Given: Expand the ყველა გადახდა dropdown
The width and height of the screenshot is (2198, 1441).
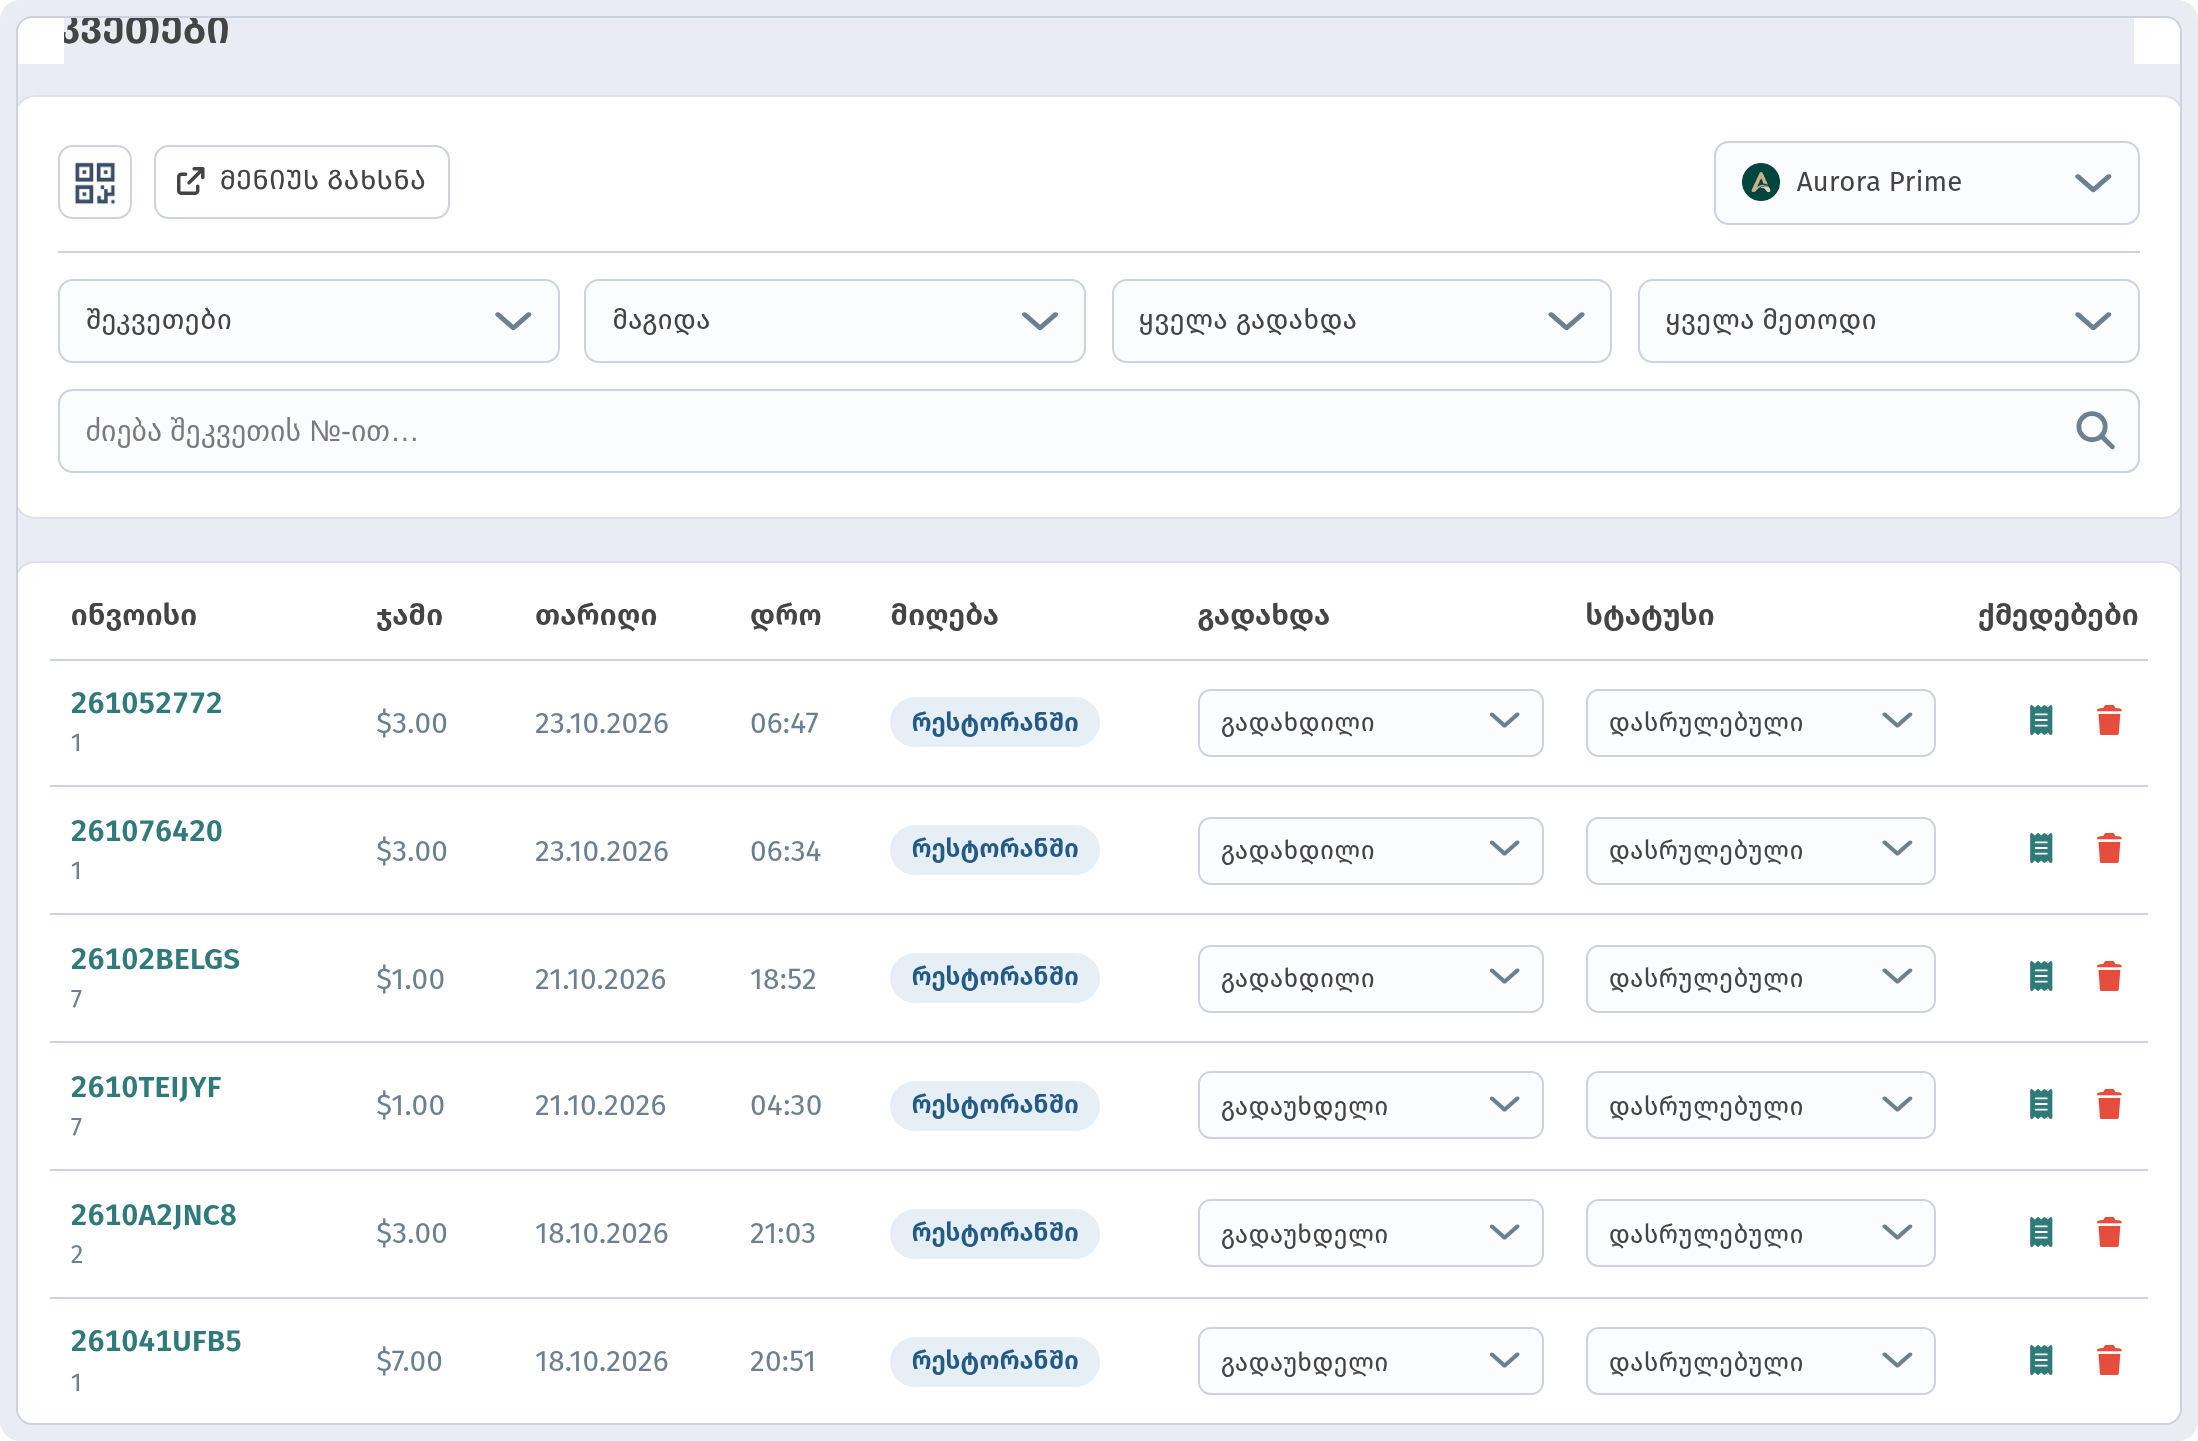Looking at the screenshot, I should (x=1361, y=321).
